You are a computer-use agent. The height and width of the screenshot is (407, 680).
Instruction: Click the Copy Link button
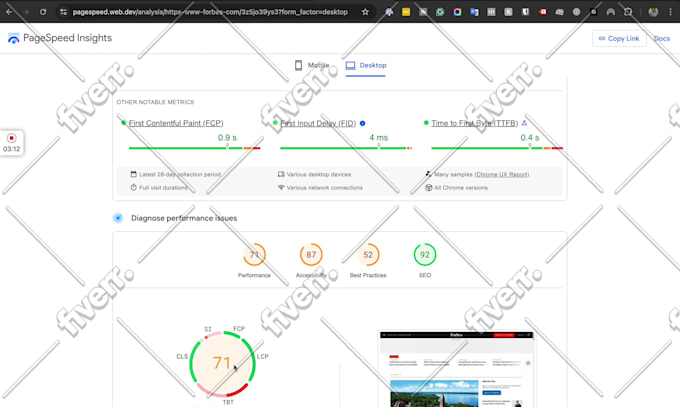click(x=619, y=38)
